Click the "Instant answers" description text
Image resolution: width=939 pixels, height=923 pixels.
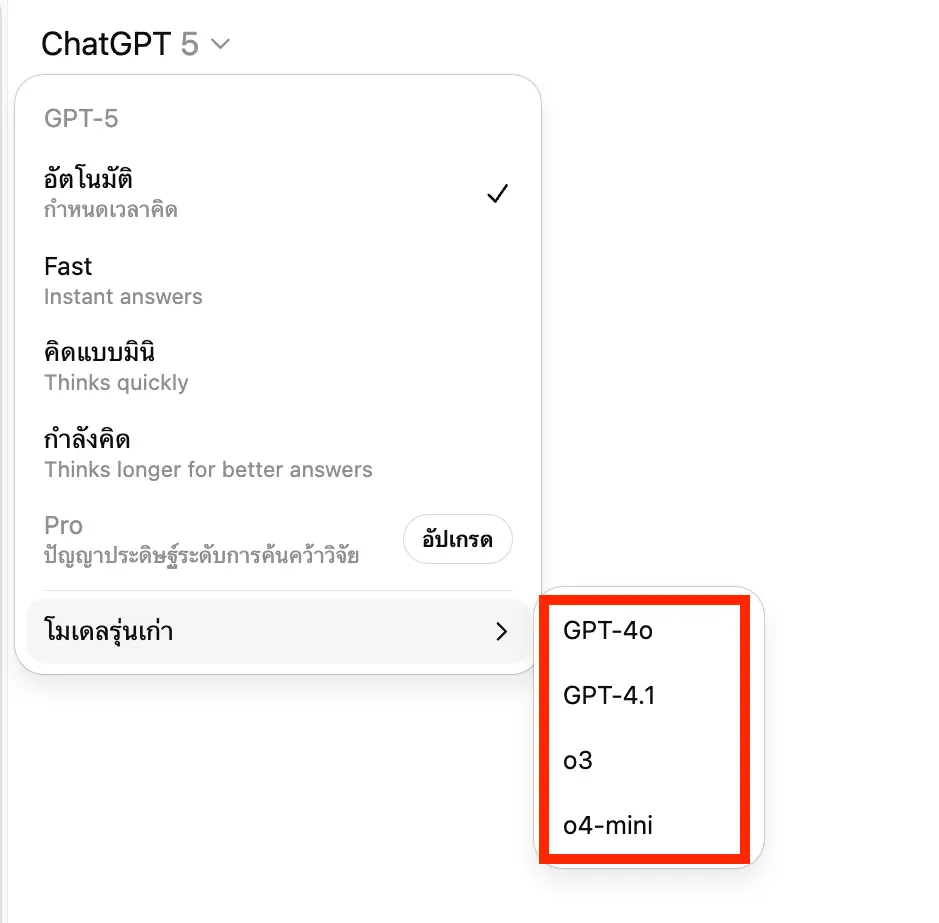click(123, 297)
